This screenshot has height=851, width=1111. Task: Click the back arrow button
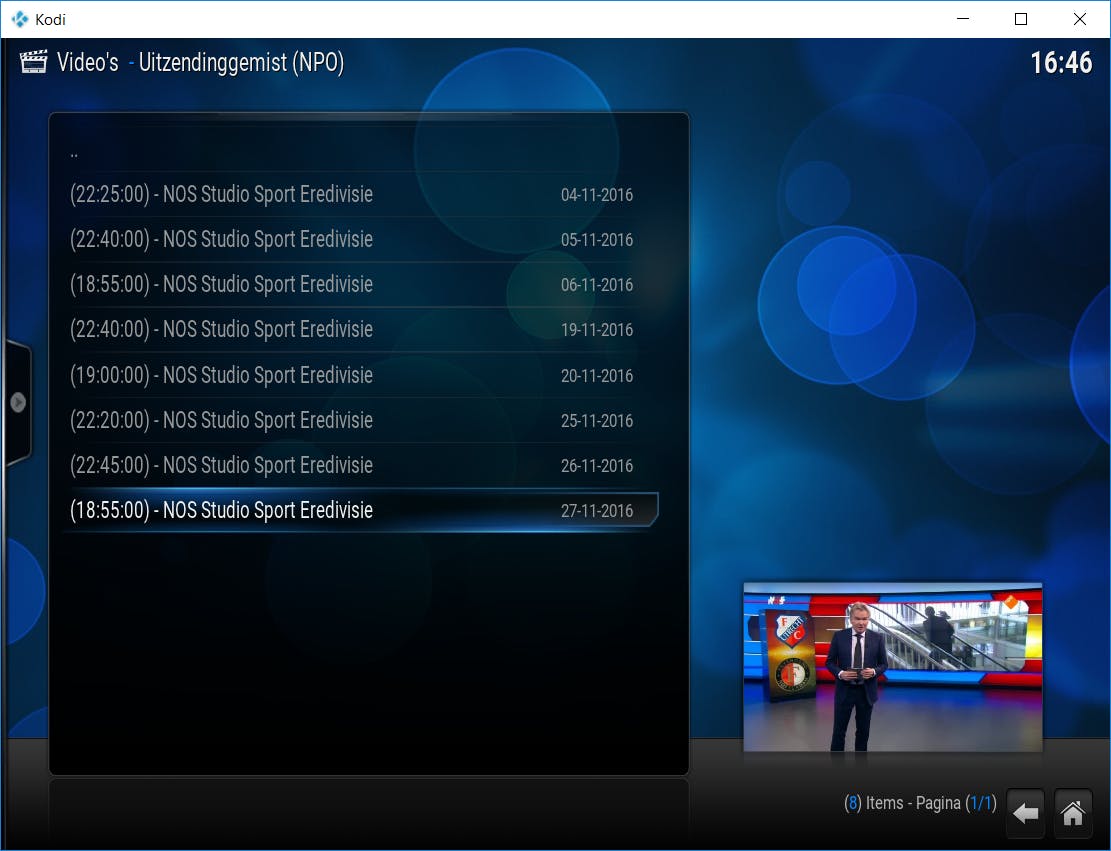click(1025, 812)
